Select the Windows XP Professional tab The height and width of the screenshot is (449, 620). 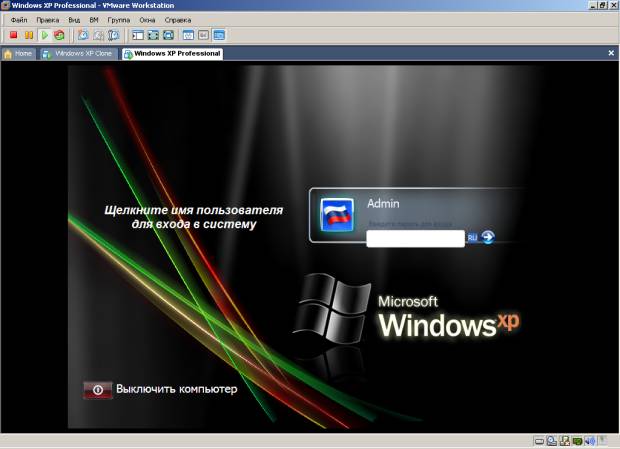pyautogui.click(x=172, y=54)
